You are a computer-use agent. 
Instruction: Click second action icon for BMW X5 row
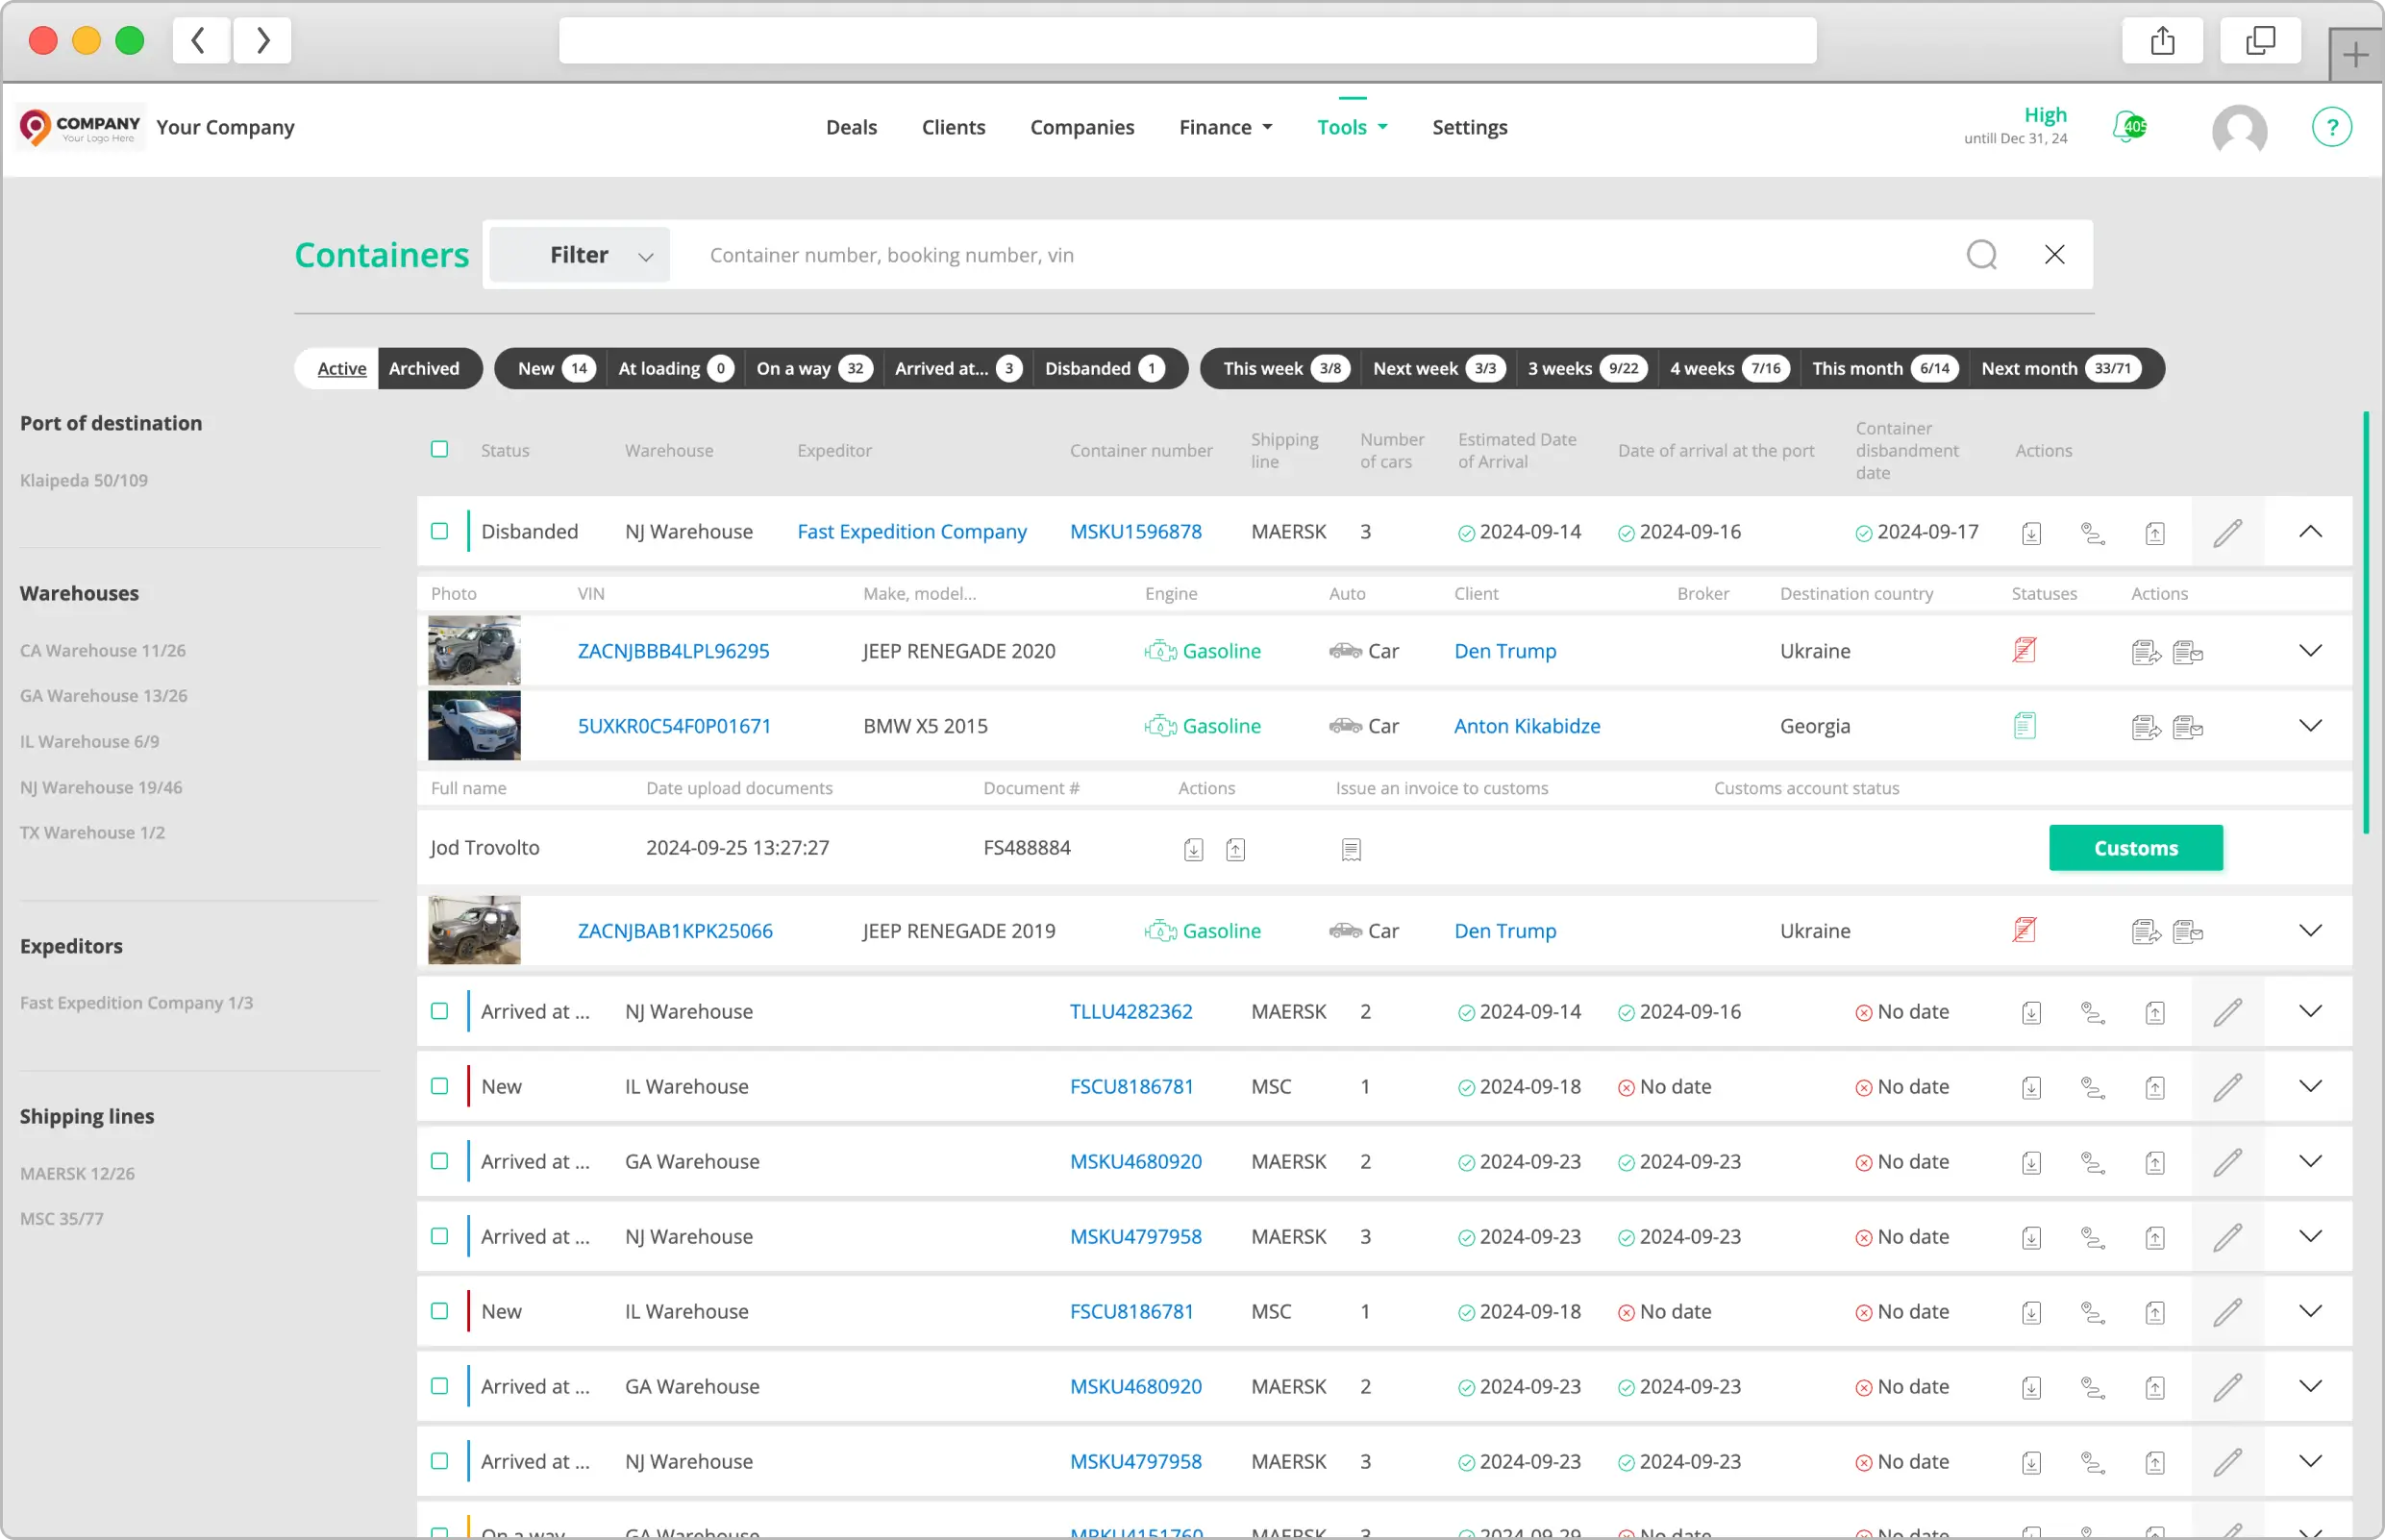pos(2188,727)
